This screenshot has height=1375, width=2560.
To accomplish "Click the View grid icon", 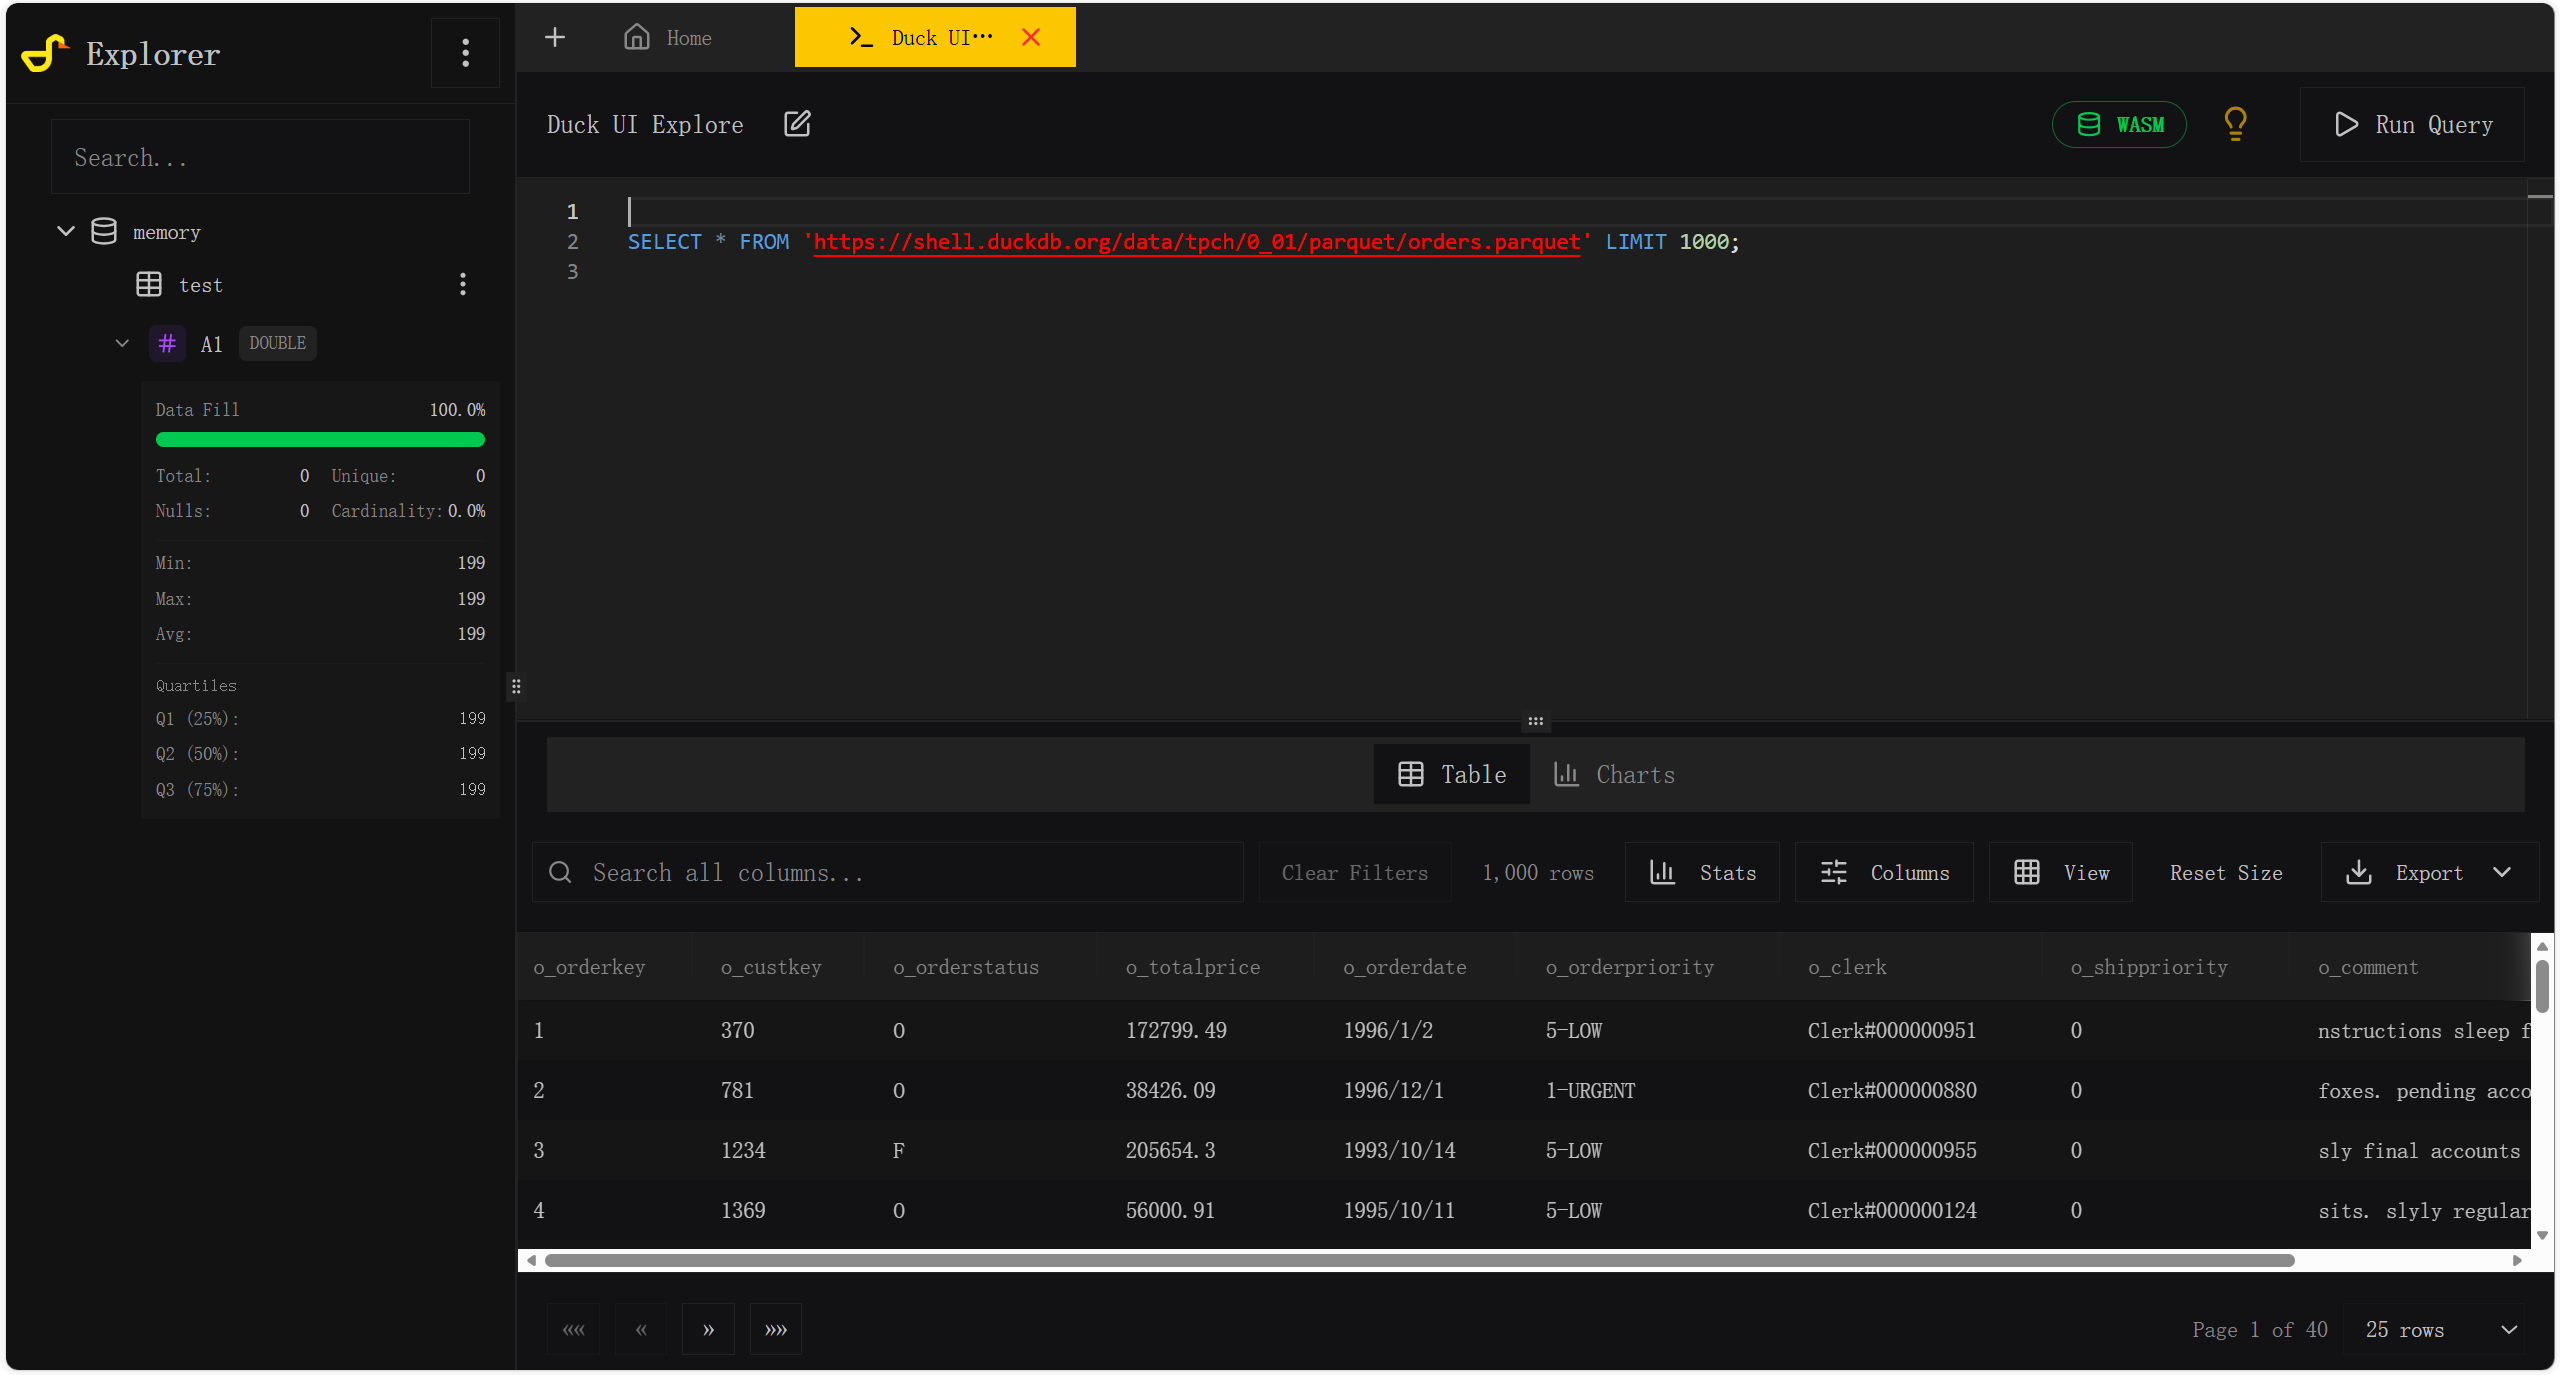I will tap(2027, 872).
